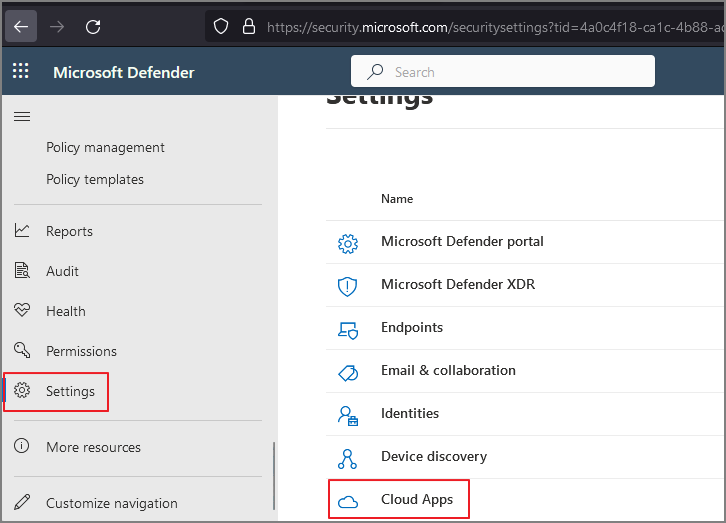Click the Microsoft Defender title
This screenshot has width=726, height=523.
click(x=124, y=72)
